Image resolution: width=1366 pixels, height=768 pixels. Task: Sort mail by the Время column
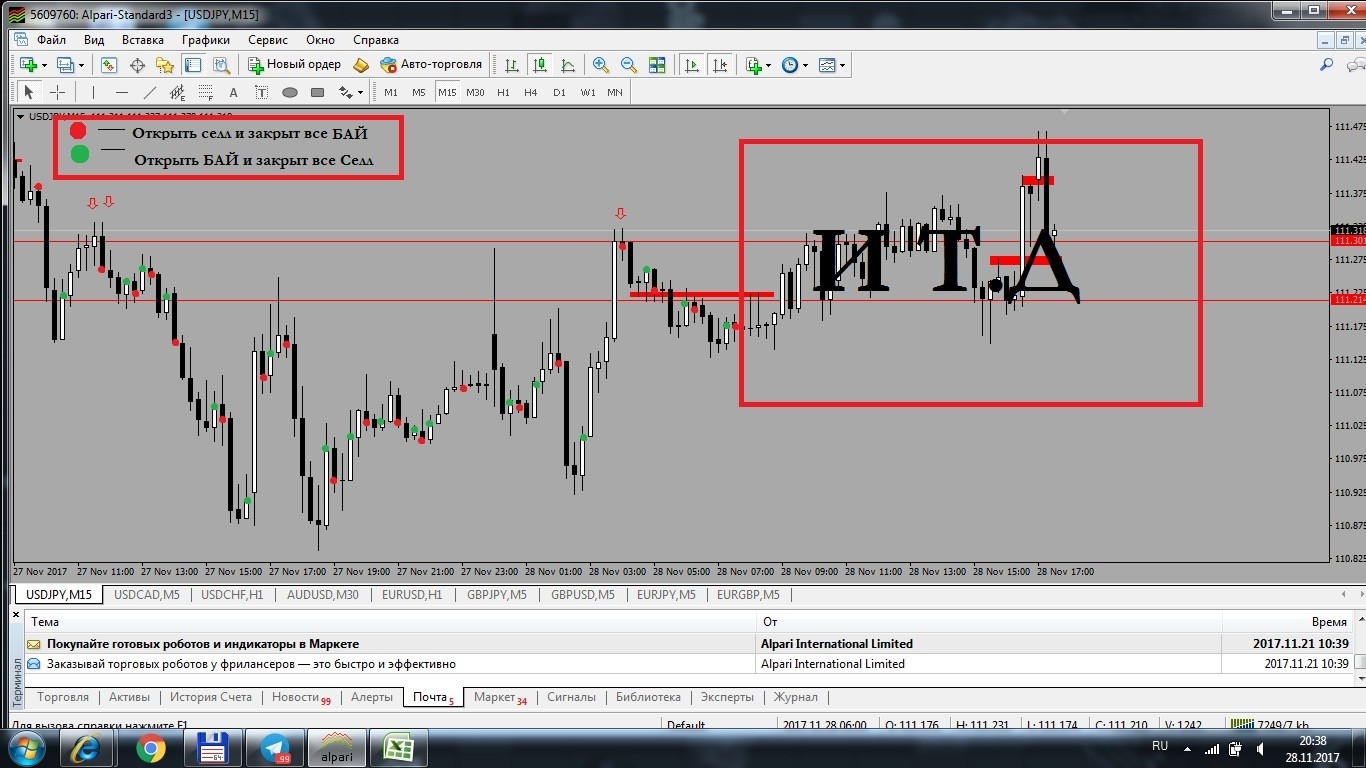1286,622
